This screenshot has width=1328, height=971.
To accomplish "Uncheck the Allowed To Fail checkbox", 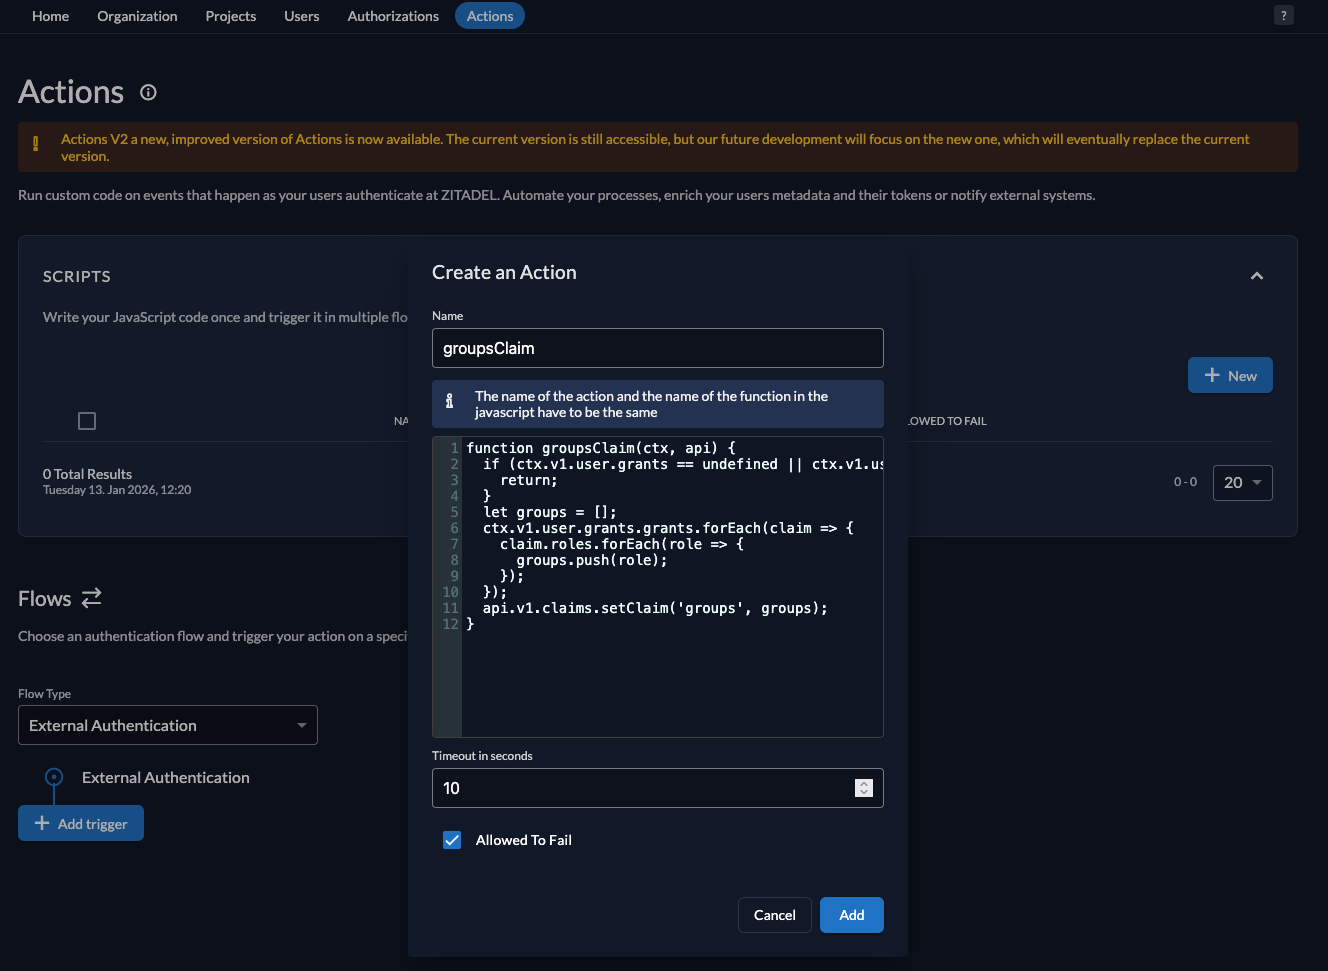I will coord(452,840).
